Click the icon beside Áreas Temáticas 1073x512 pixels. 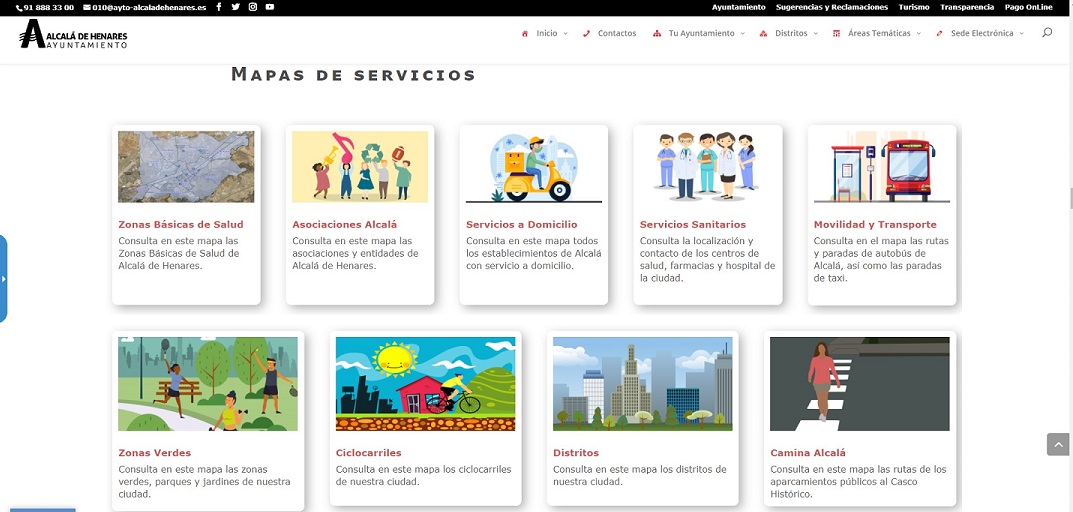[836, 34]
